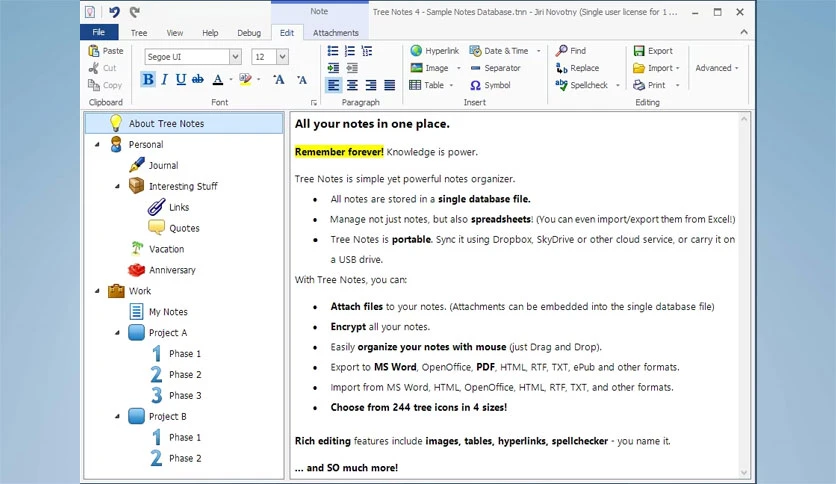This screenshot has height=484, width=836.
Task: Click the Print button
Action: click(649, 85)
